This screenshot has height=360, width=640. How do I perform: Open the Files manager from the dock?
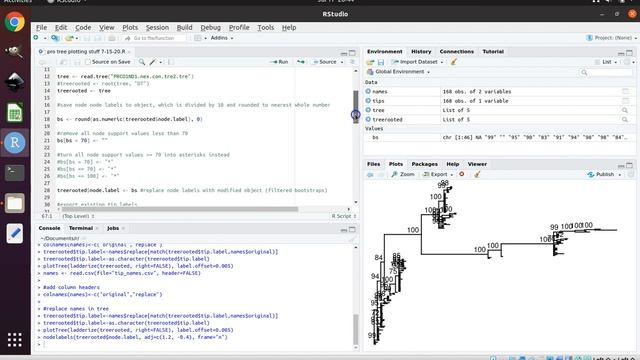(x=15, y=203)
